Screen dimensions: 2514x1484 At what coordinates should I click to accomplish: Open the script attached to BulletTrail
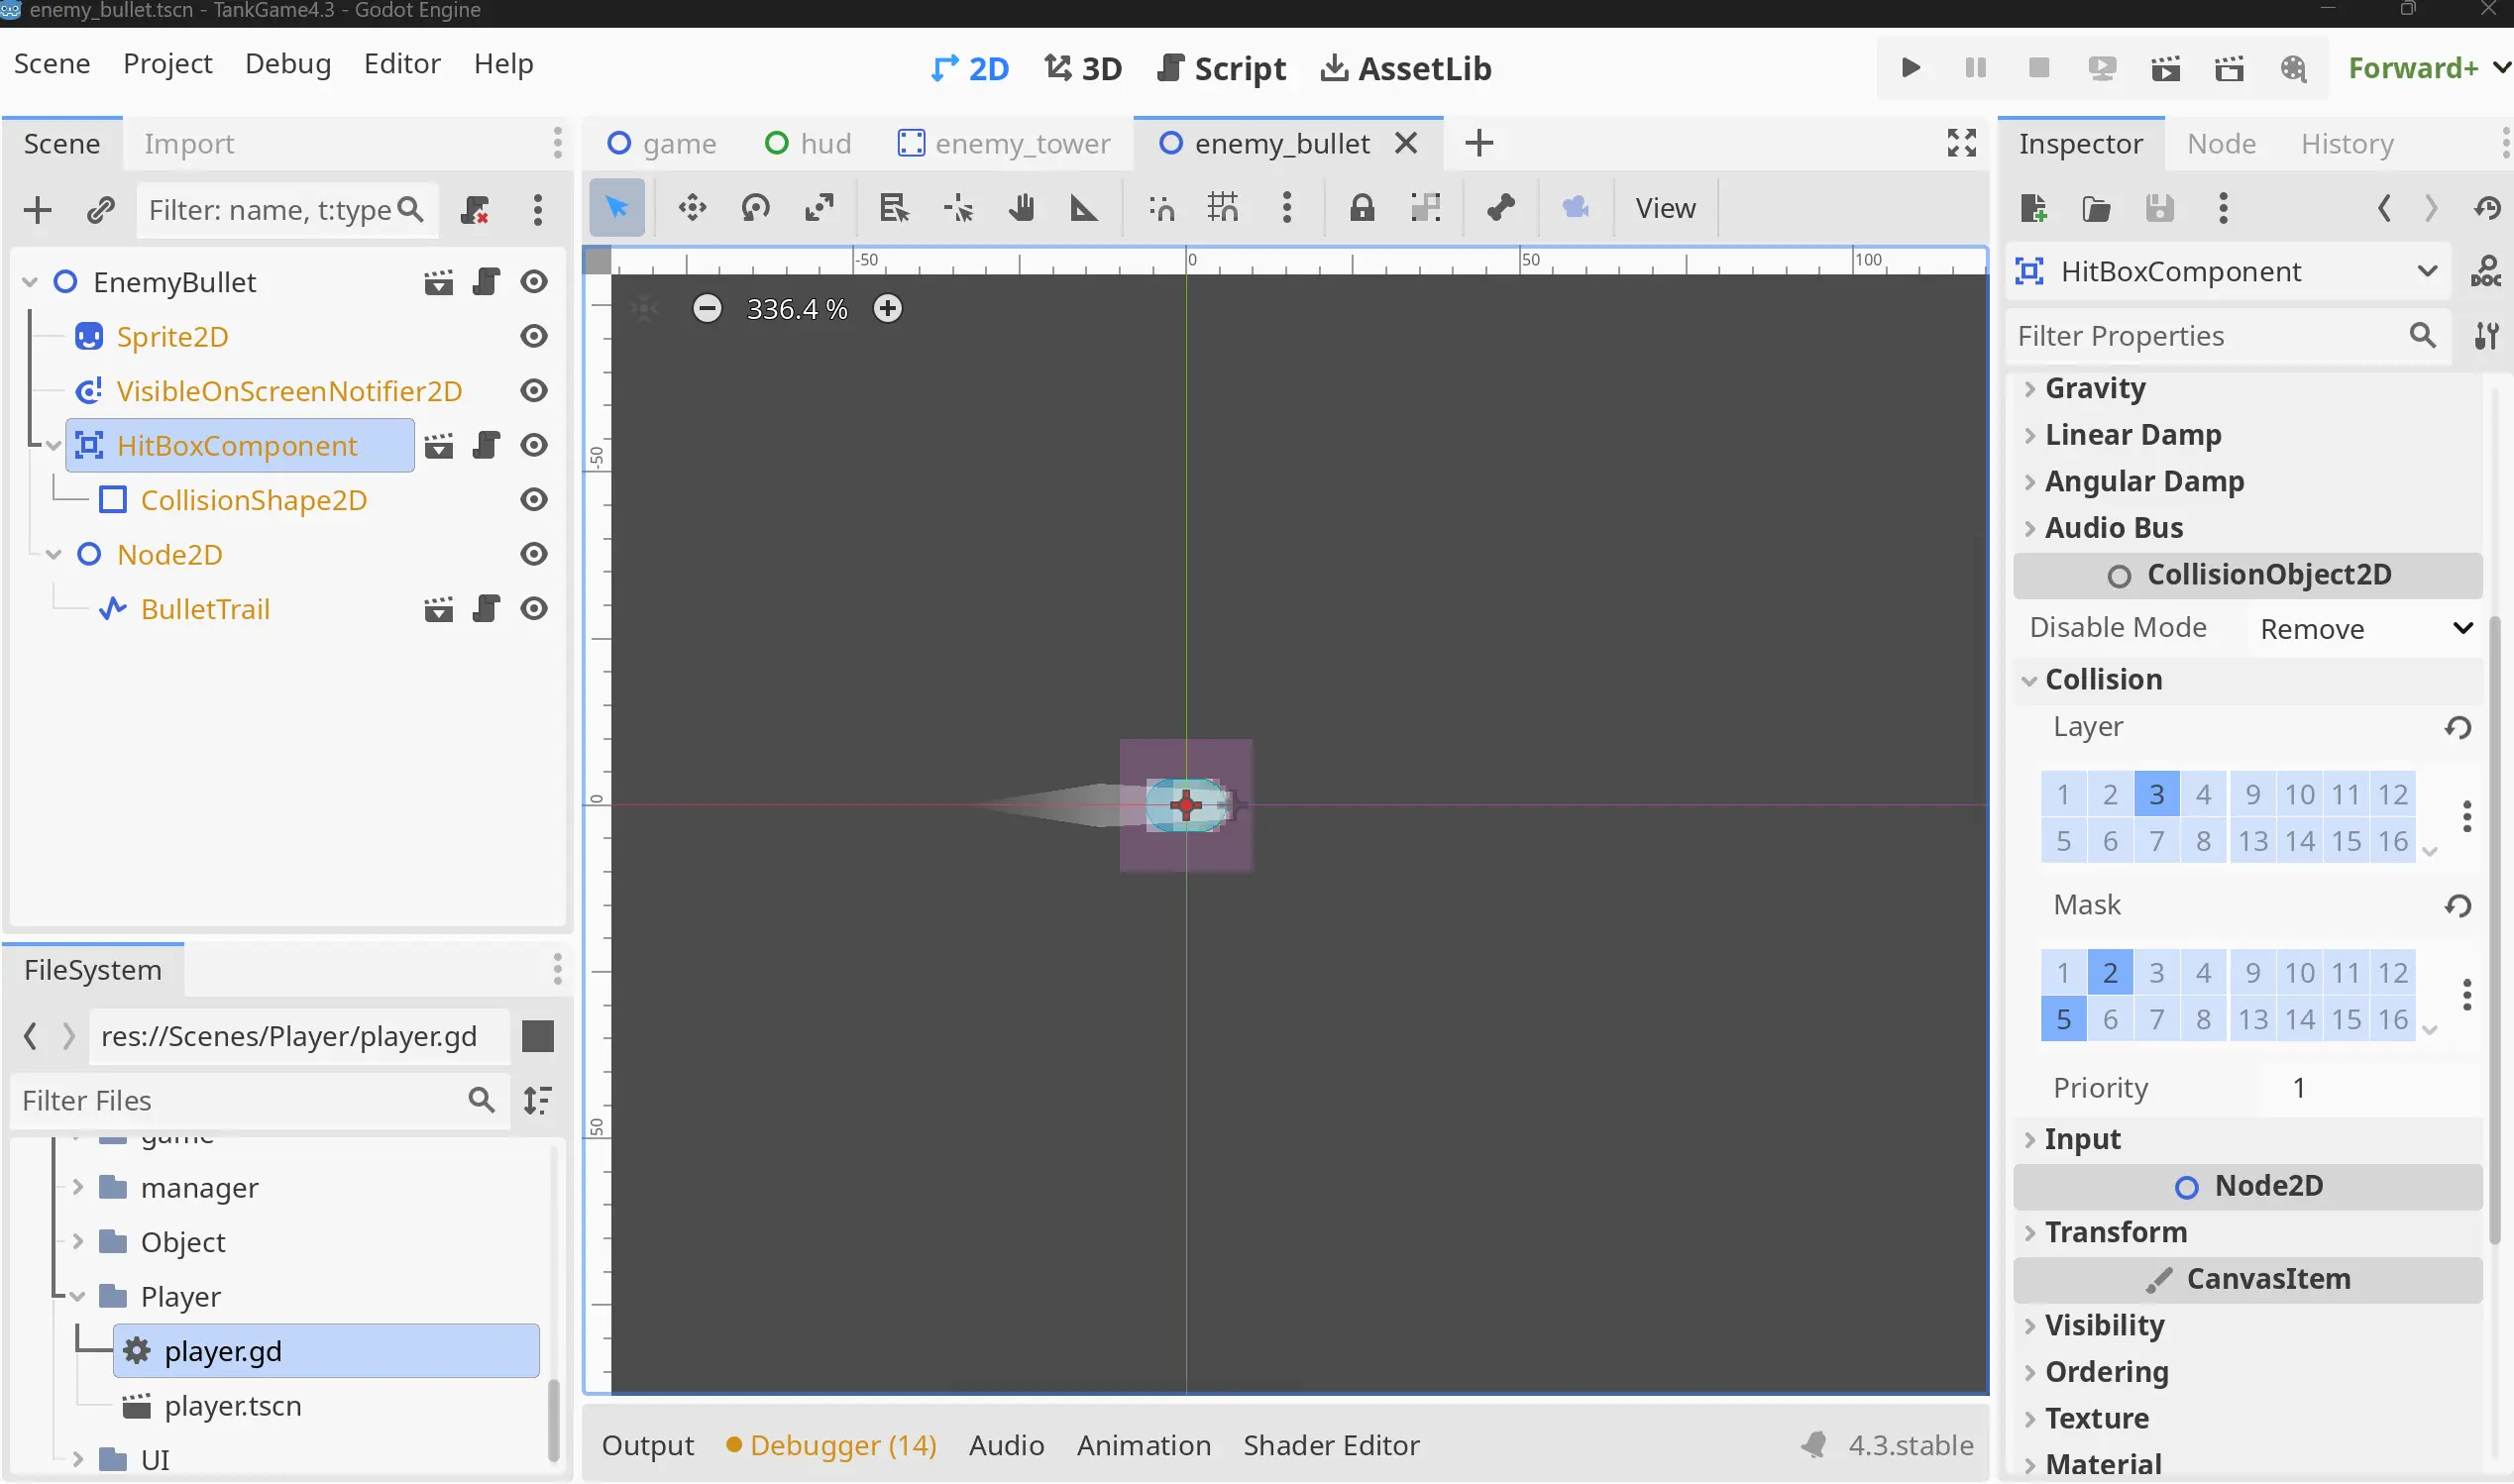click(x=486, y=609)
